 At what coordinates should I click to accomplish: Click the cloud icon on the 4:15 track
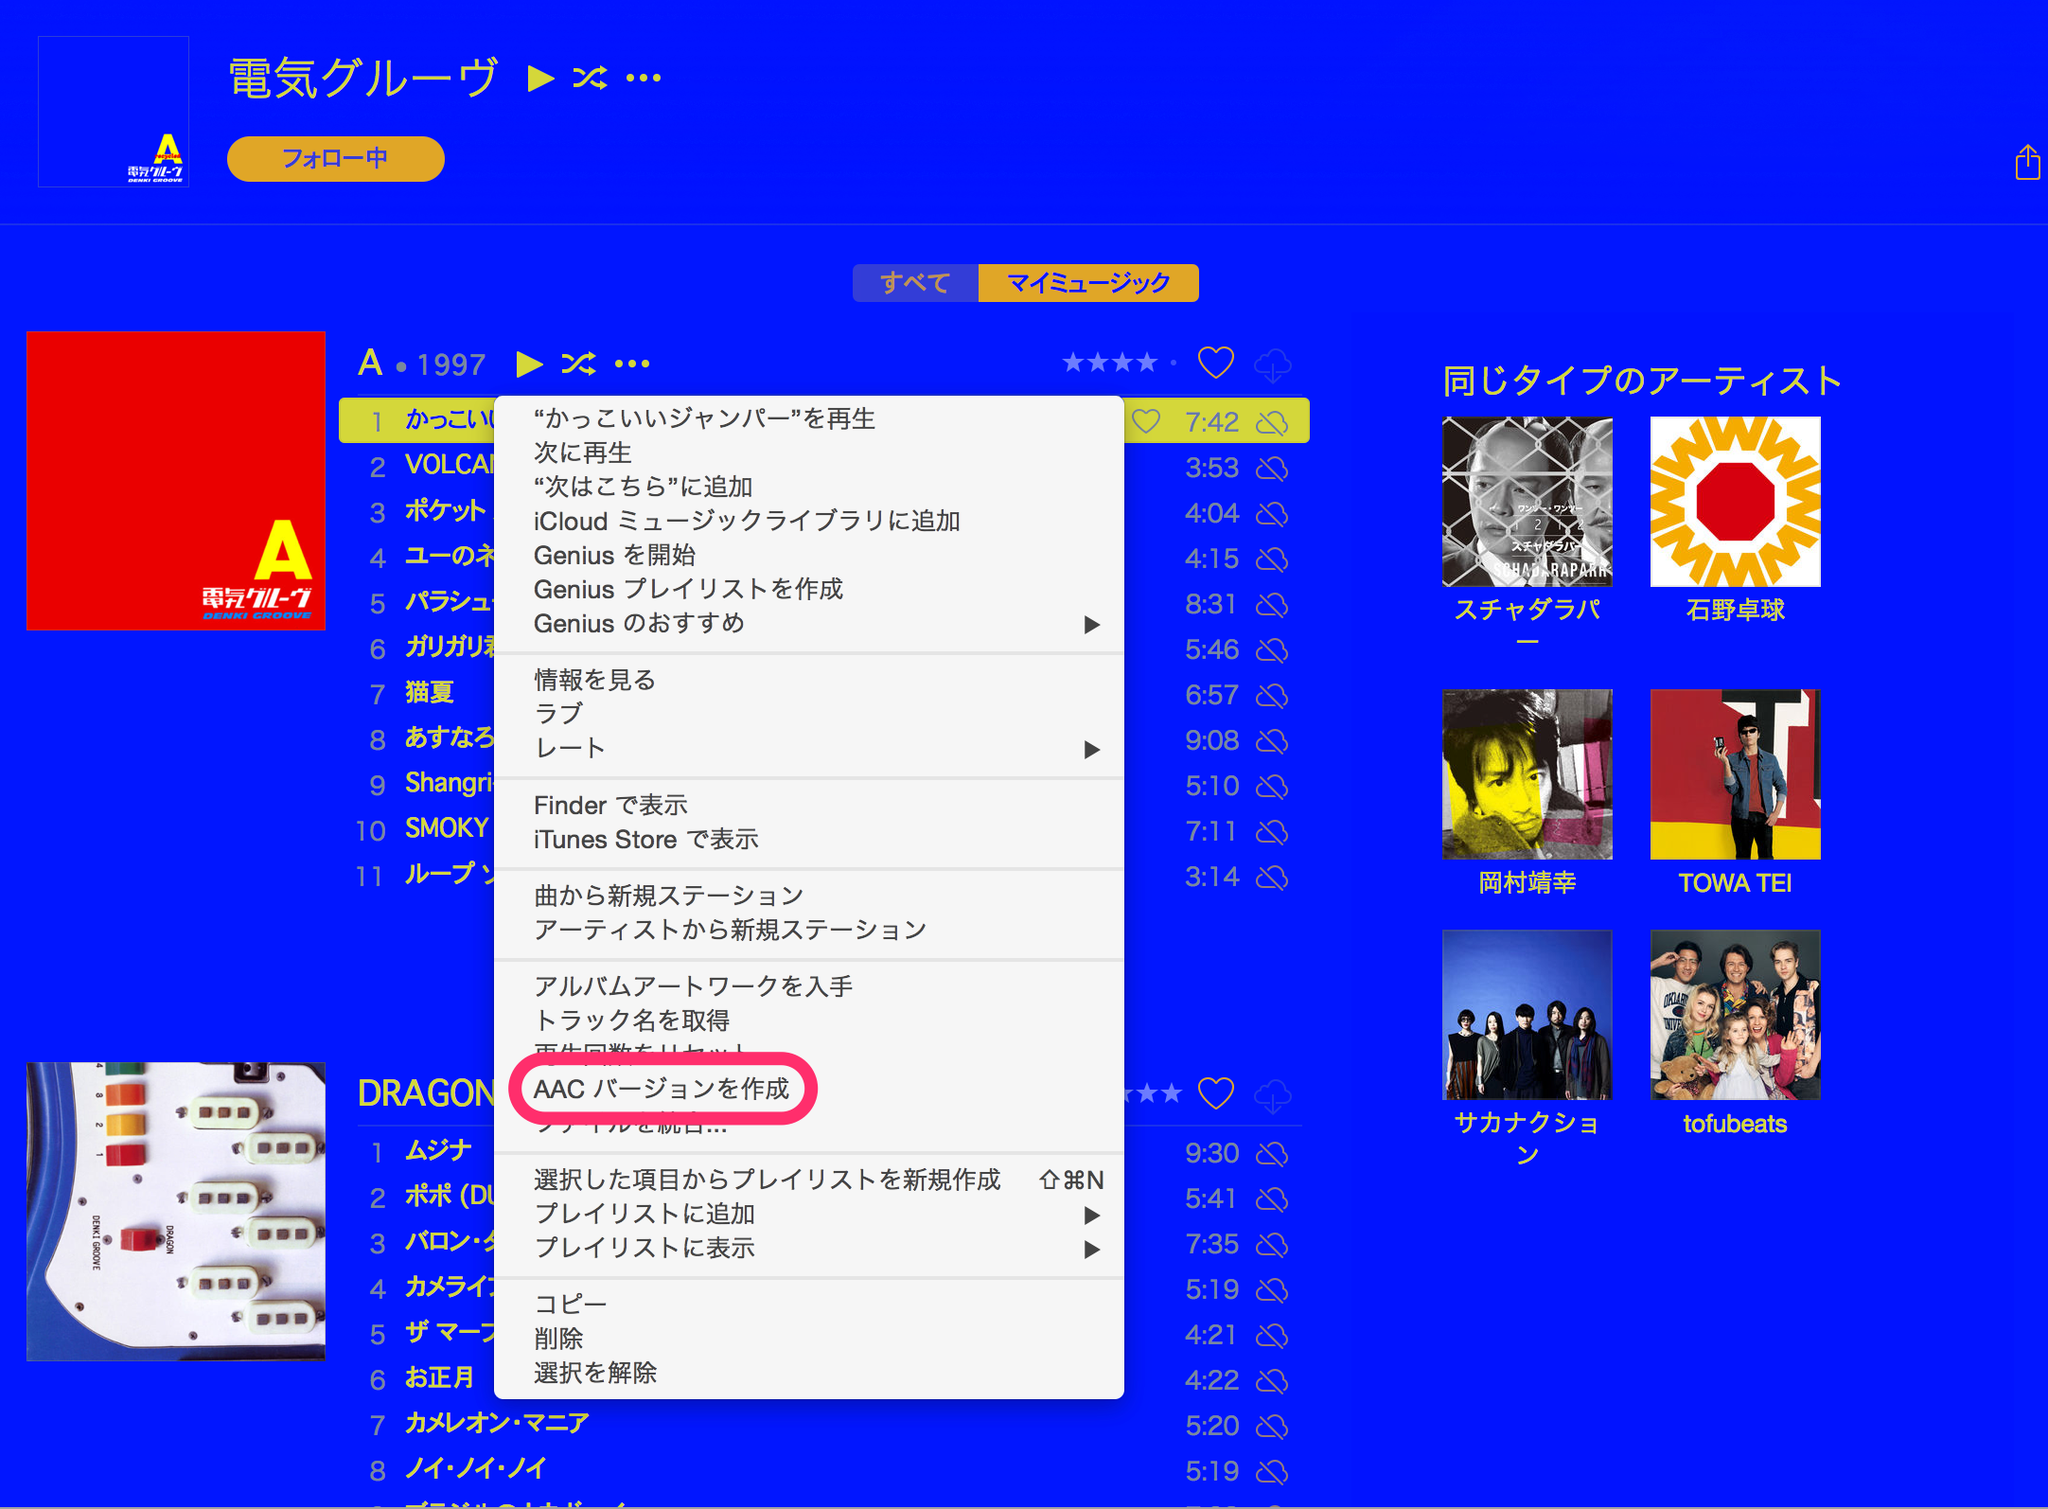pyautogui.click(x=1272, y=559)
